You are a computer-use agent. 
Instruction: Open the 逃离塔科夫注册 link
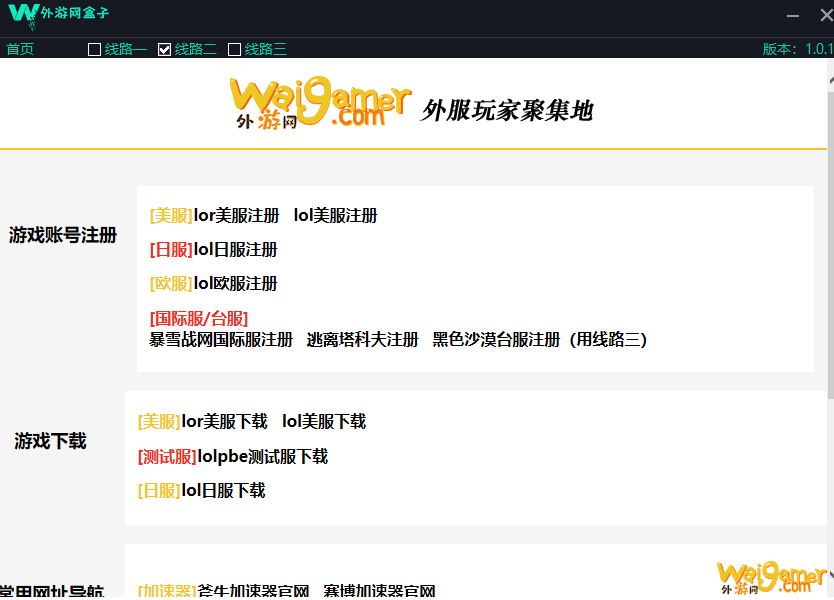(x=362, y=339)
